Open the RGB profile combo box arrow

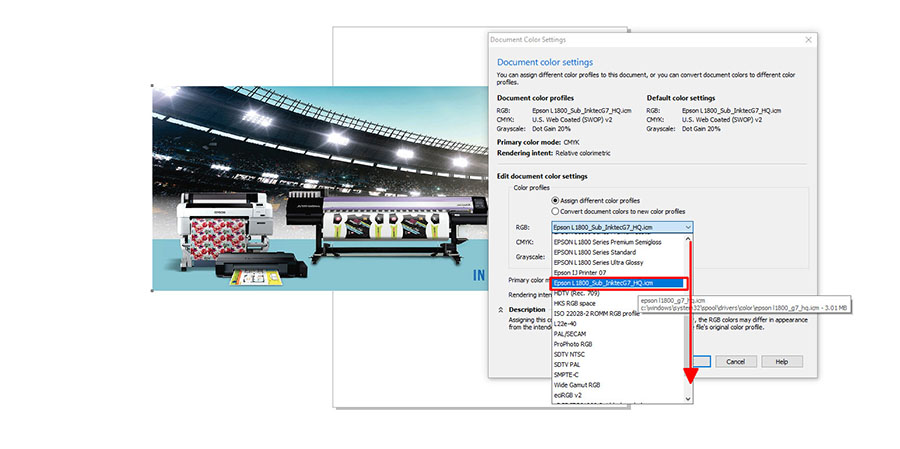(x=688, y=227)
